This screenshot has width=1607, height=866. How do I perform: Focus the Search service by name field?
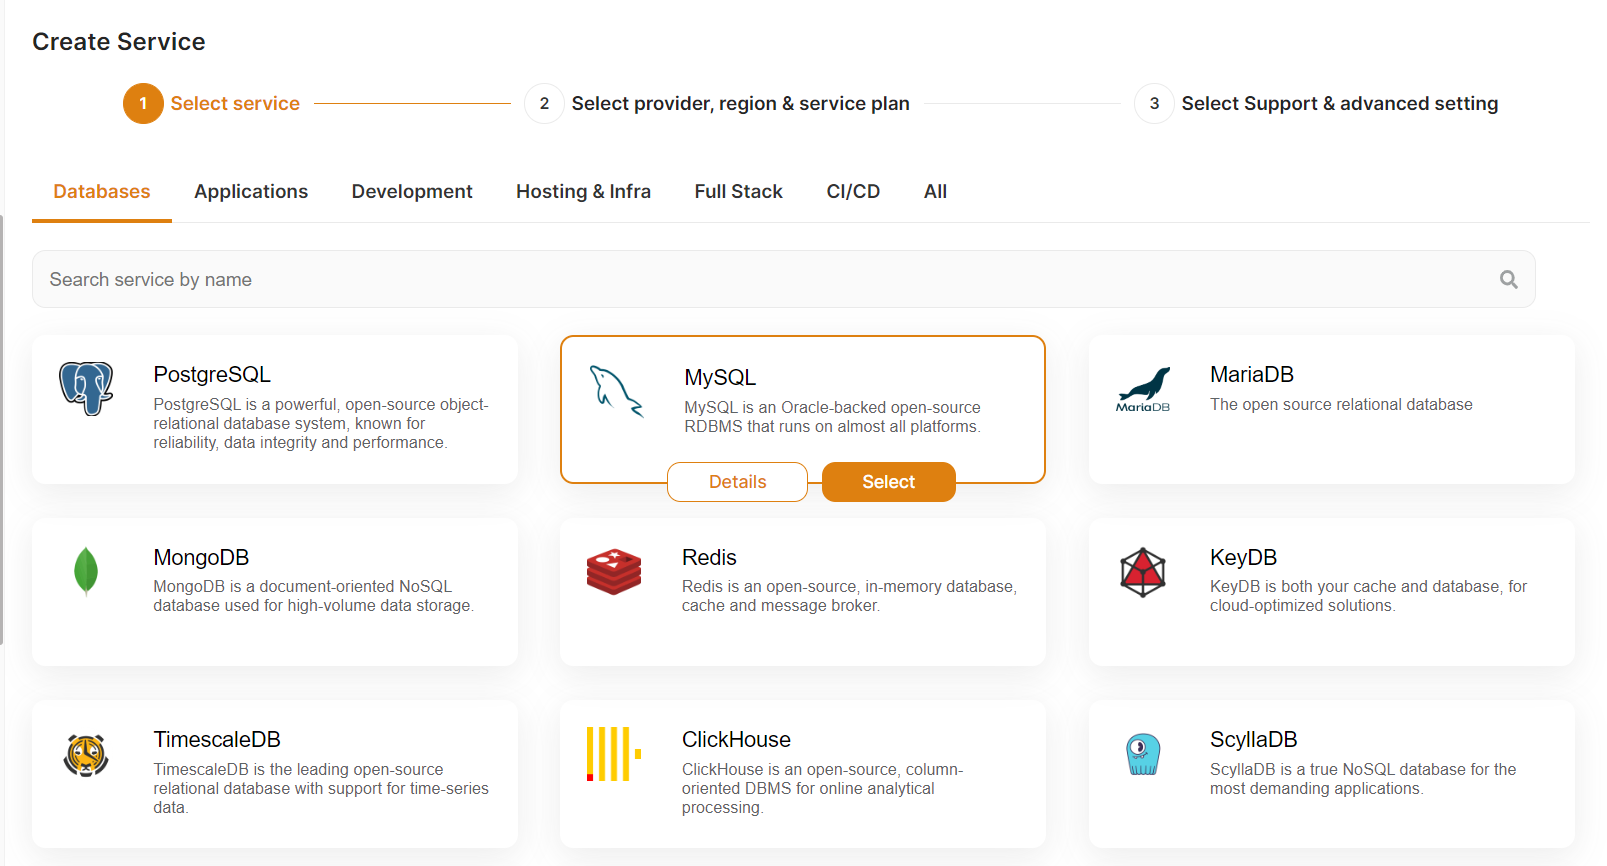pyautogui.click(x=760, y=280)
